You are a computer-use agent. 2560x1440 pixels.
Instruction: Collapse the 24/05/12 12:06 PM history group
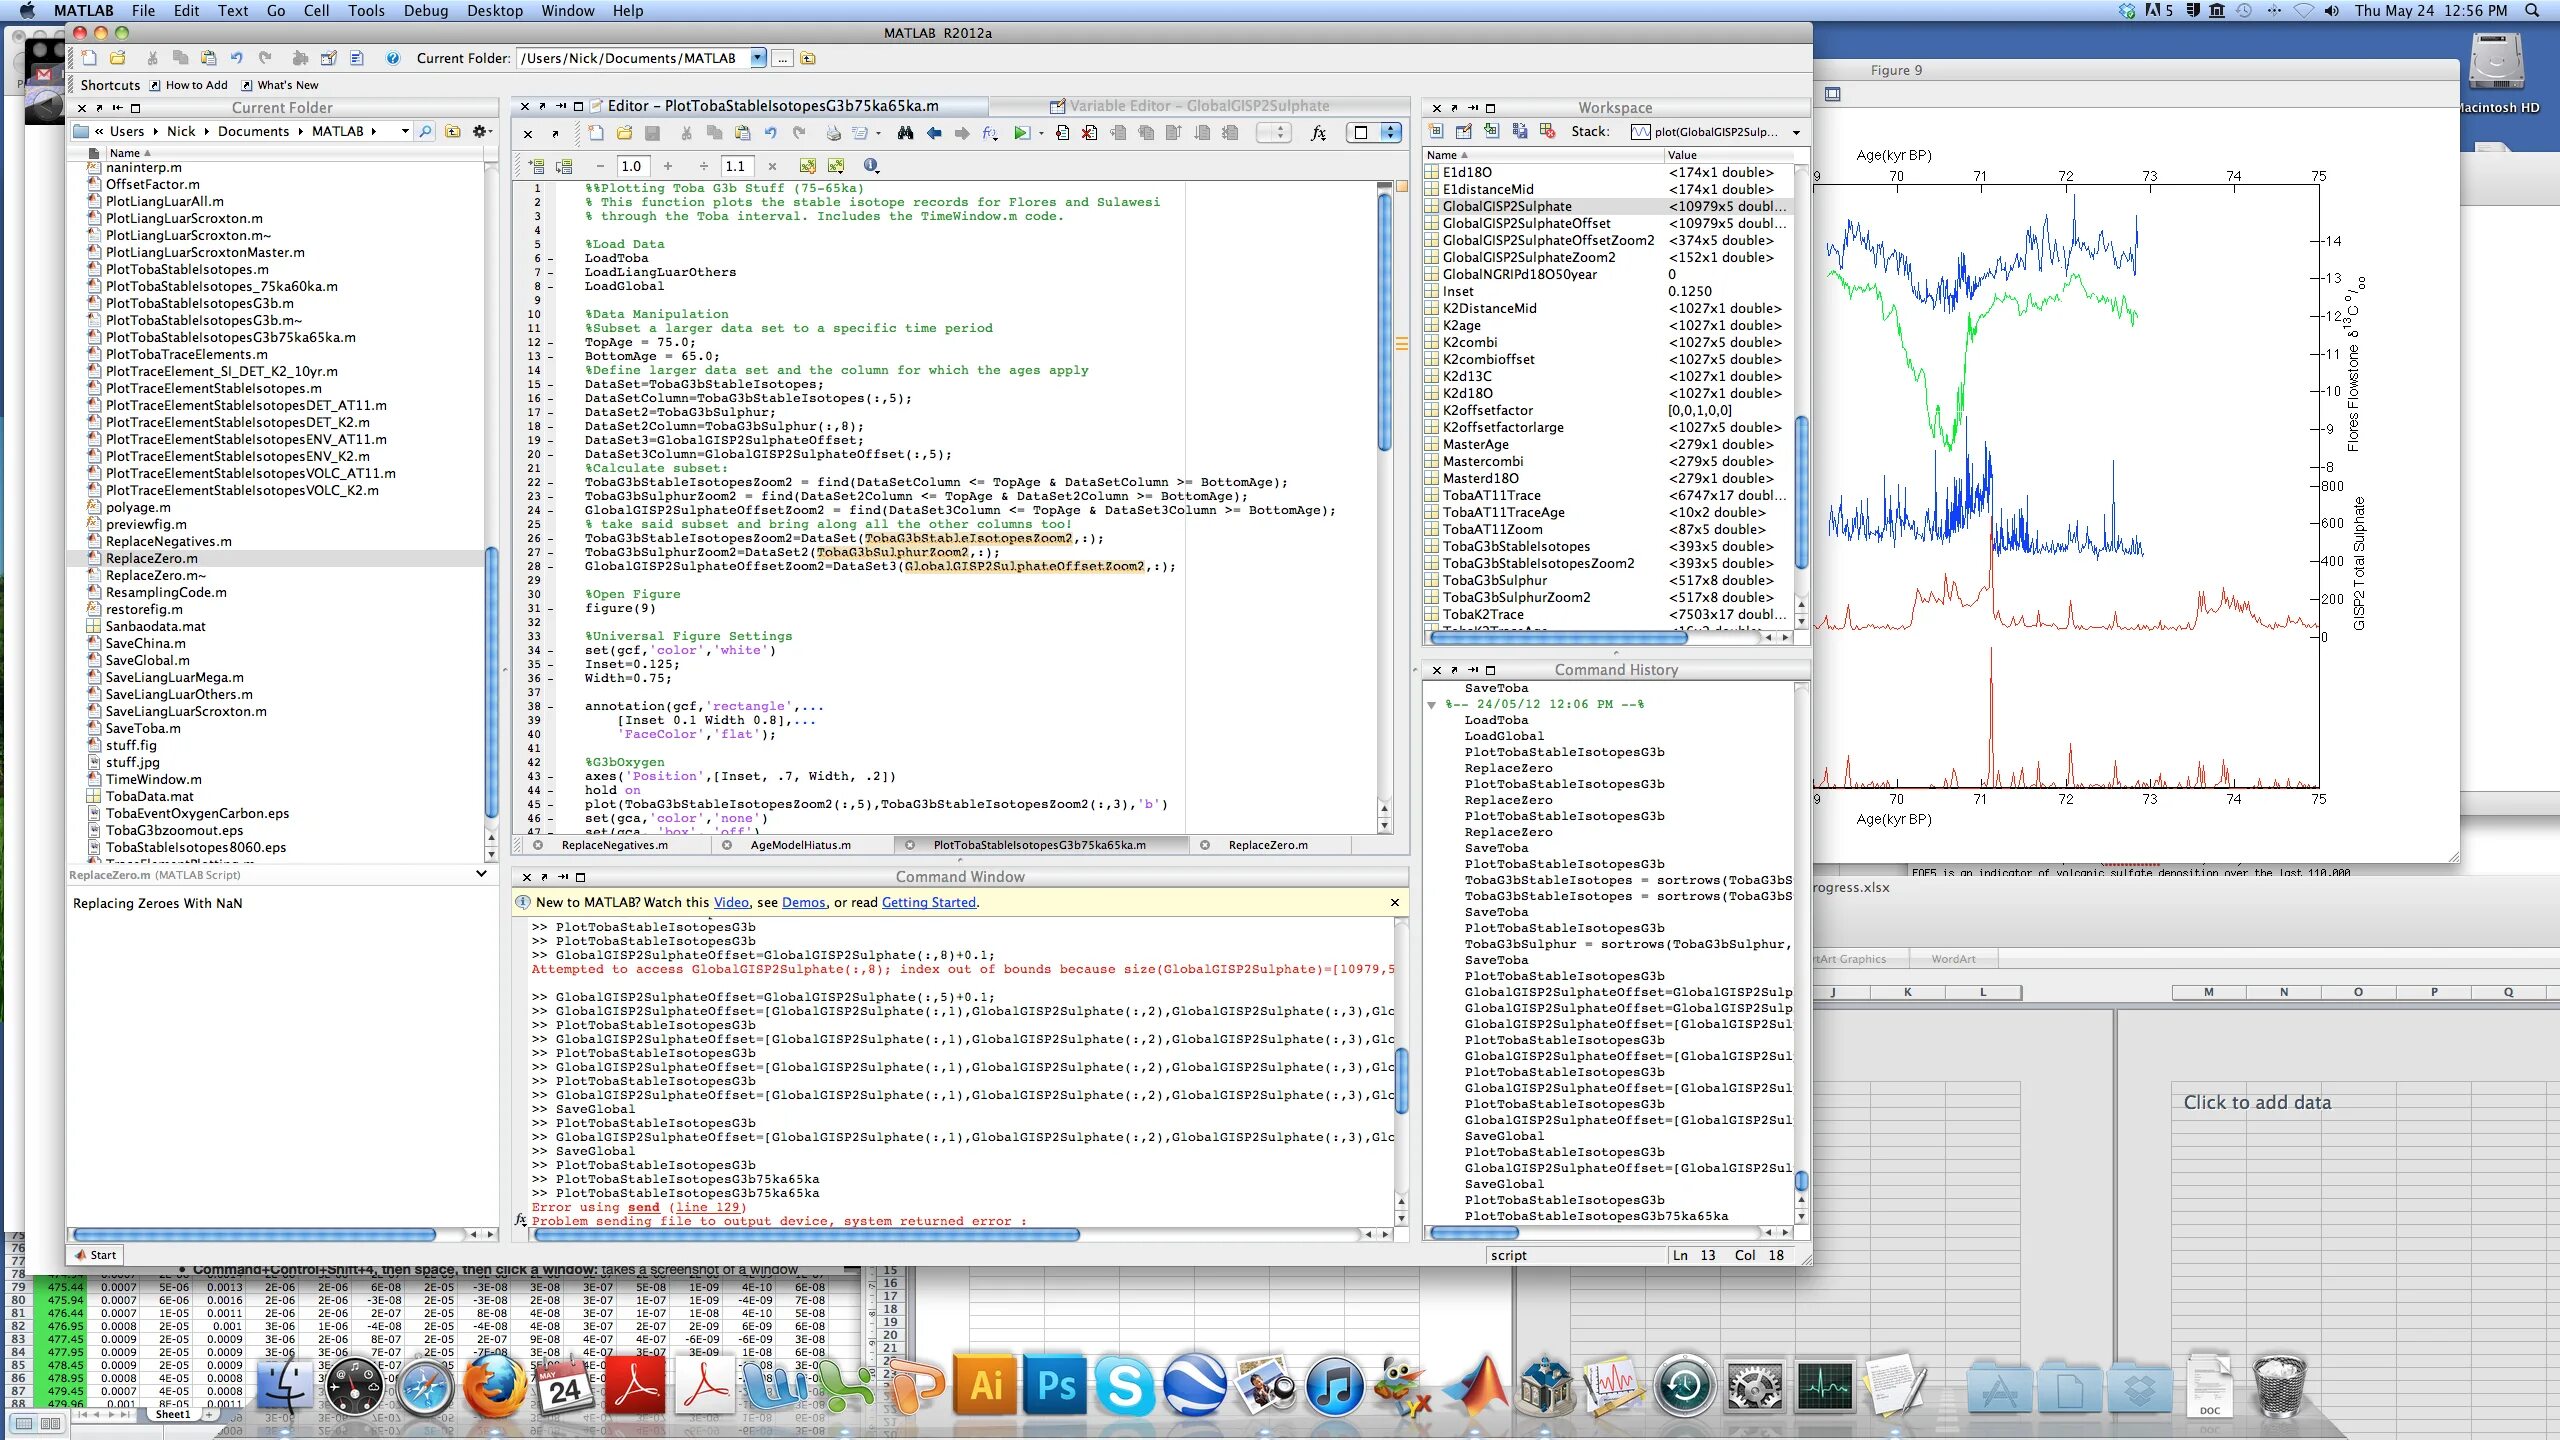[x=1432, y=705]
